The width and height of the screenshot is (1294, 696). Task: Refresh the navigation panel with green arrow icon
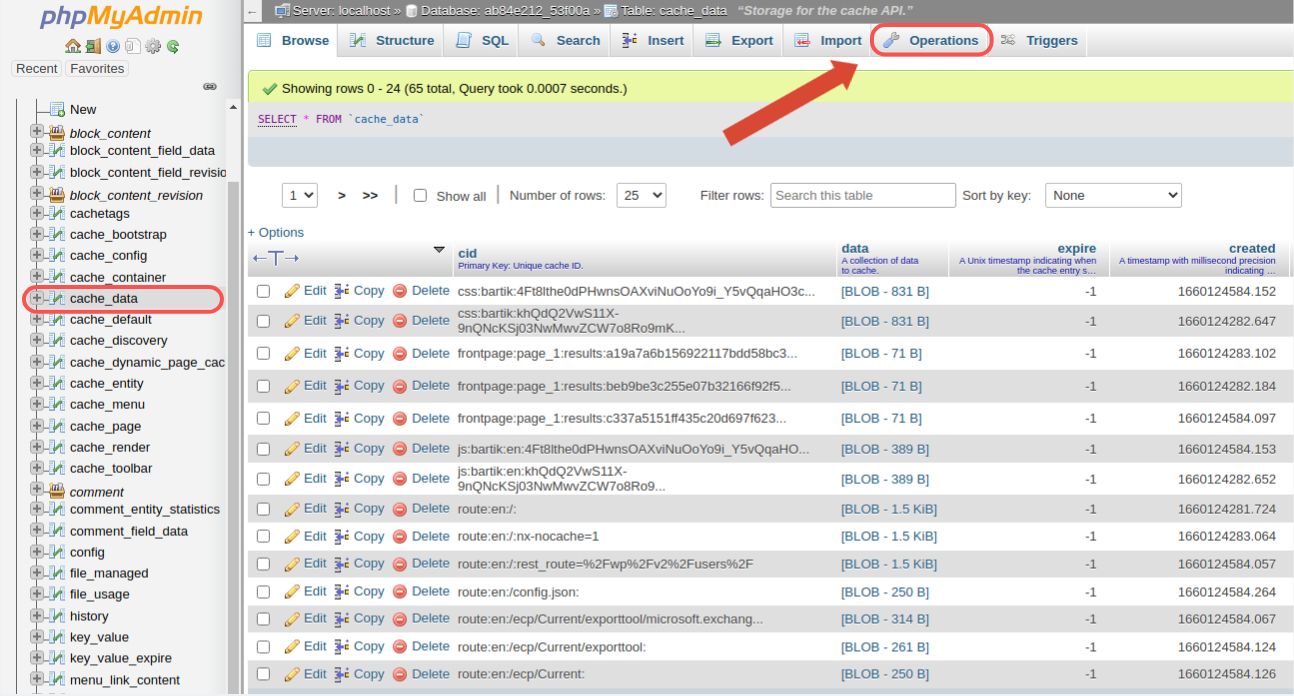(173, 46)
